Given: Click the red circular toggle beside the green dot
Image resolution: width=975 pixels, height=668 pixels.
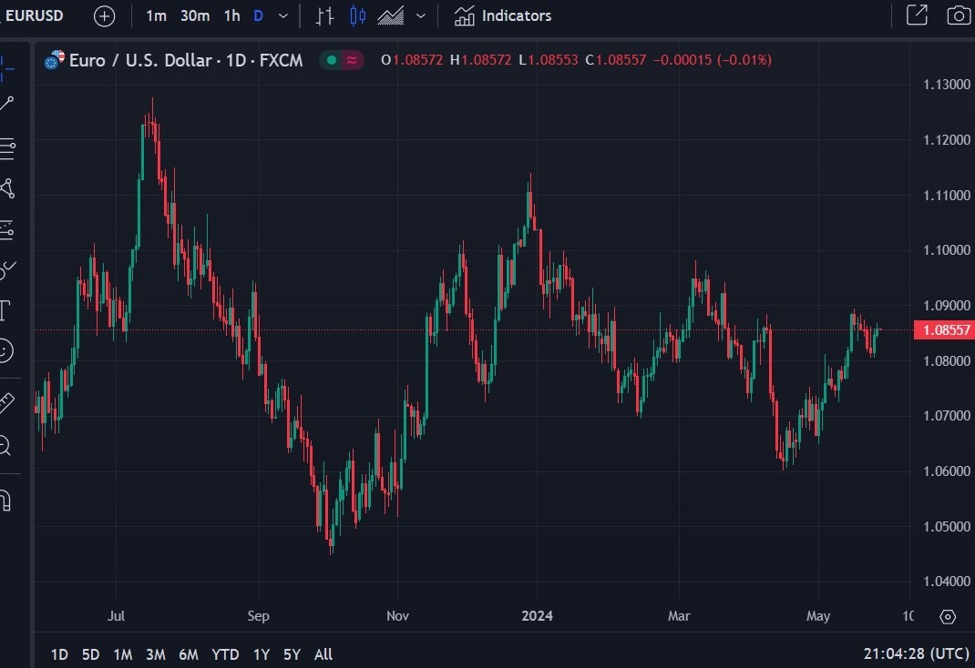Looking at the screenshot, I should click(x=352, y=60).
